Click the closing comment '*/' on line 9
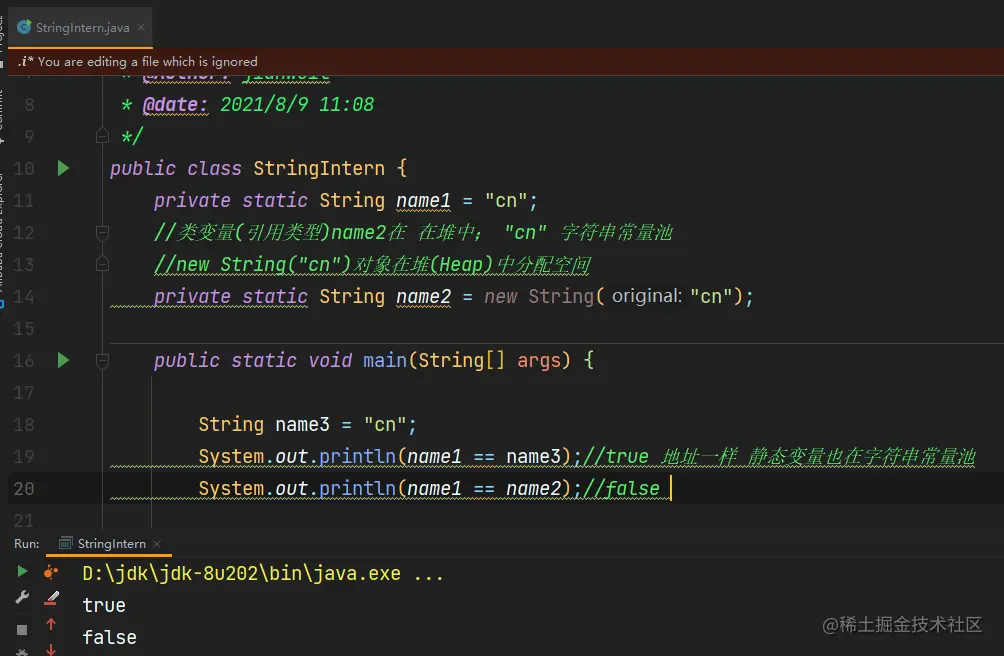This screenshot has width=1004, height=656. 132,136
